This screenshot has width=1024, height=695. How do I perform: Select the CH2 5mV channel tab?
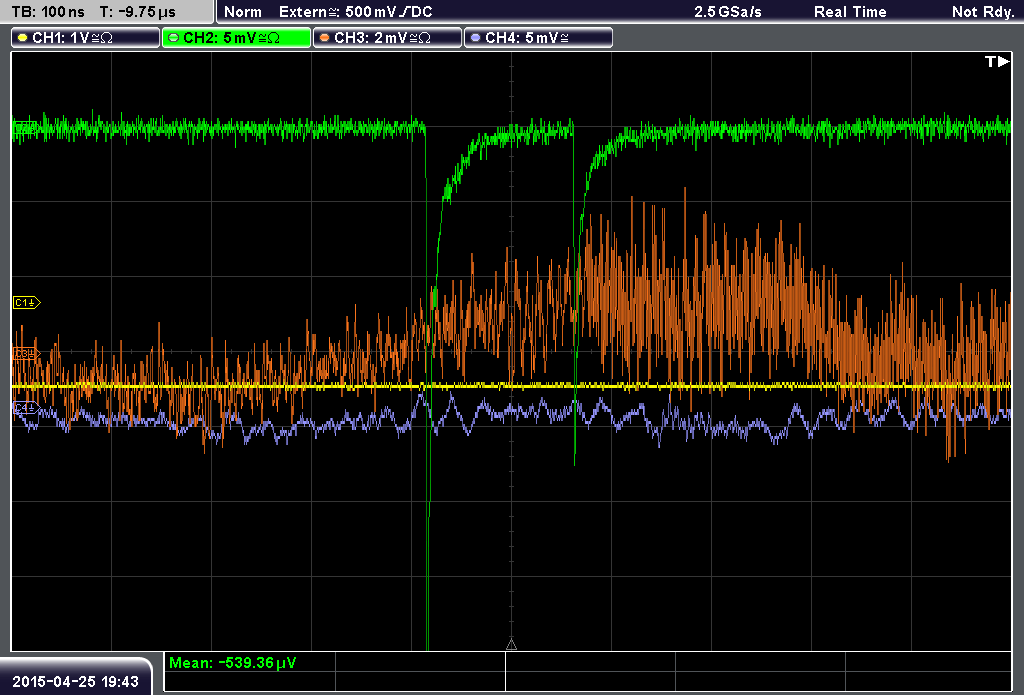pyautogui.click(x=236, y=38)
